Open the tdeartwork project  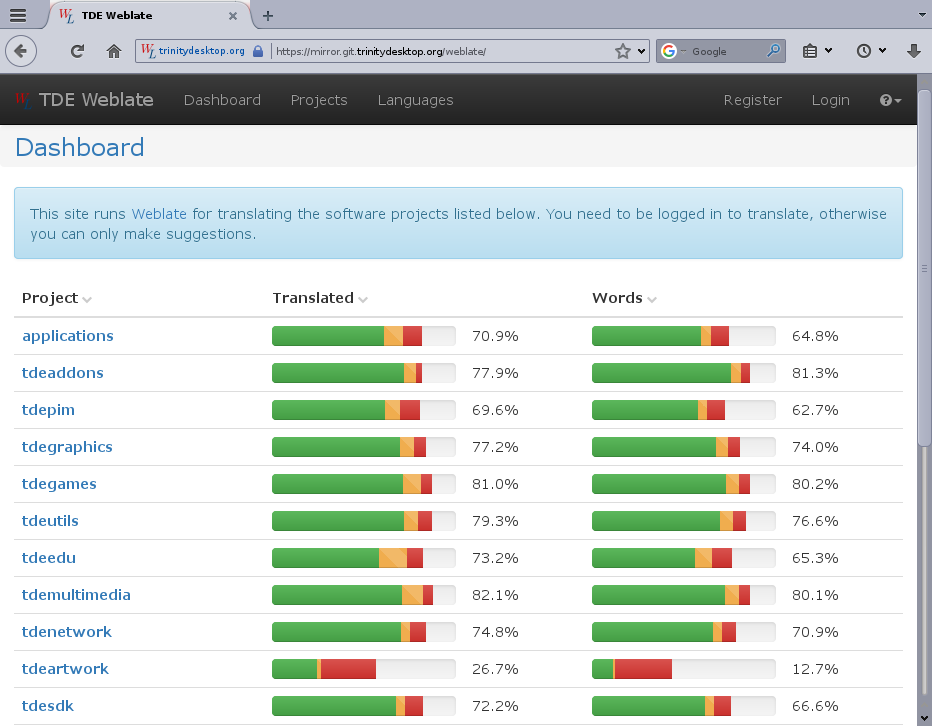click(65, 669)
